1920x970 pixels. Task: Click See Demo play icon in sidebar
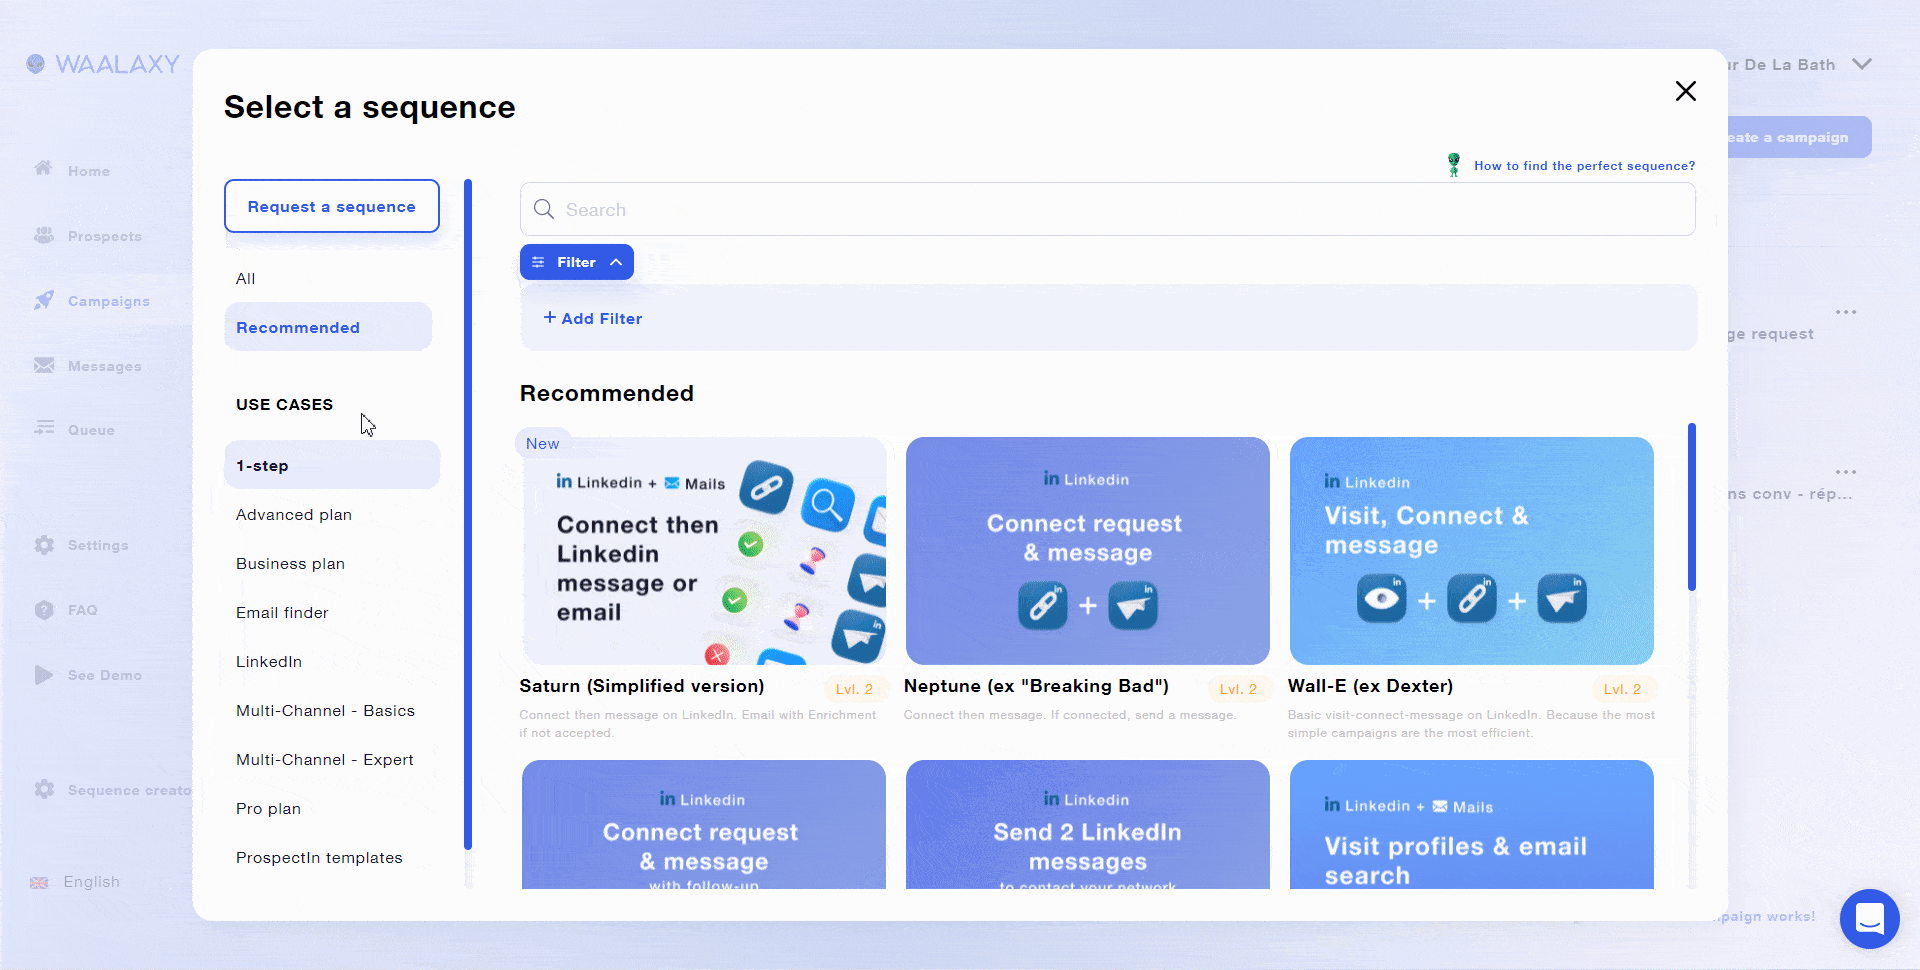coord(44,675)
